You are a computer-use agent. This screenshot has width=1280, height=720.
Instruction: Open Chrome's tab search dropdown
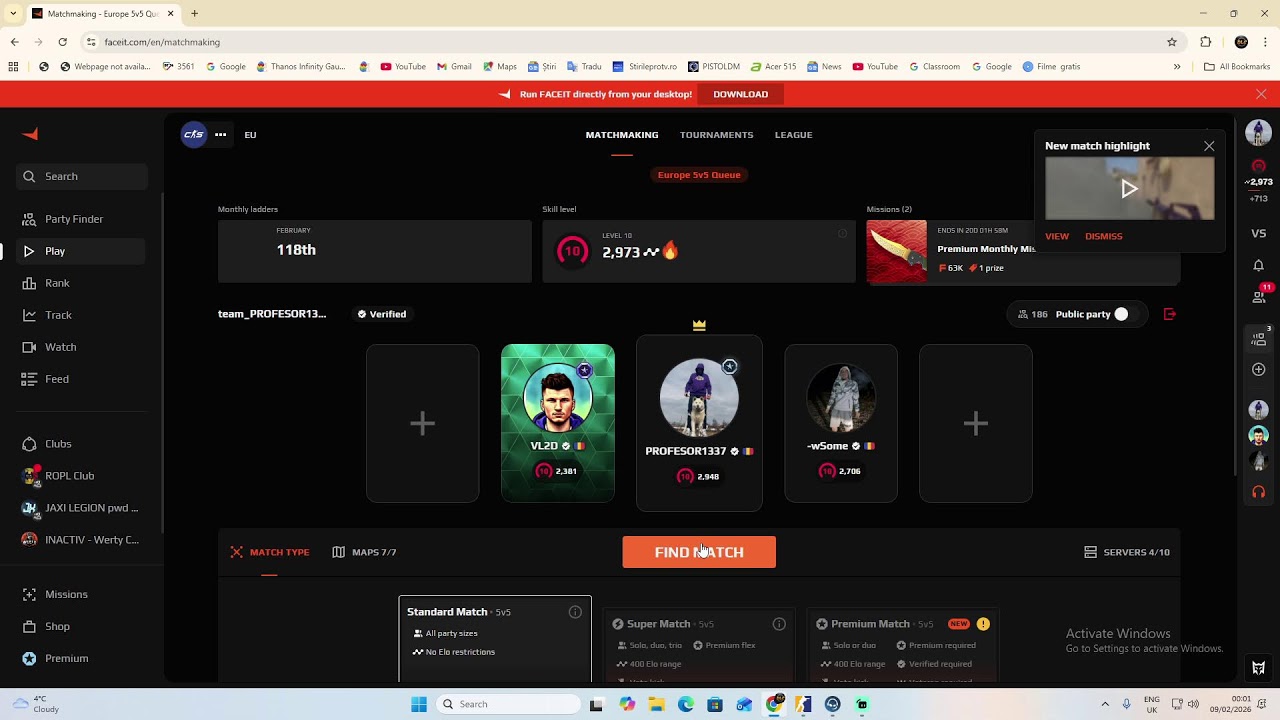(x=14, y=14)
